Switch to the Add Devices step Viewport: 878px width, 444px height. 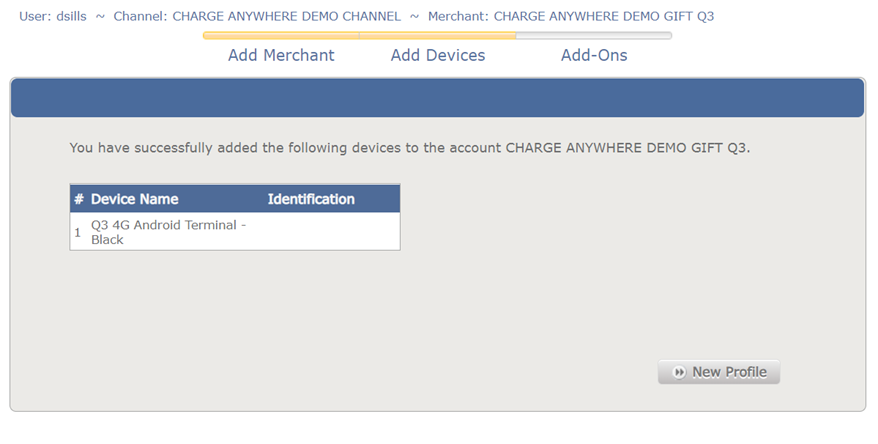click(438, 55)
